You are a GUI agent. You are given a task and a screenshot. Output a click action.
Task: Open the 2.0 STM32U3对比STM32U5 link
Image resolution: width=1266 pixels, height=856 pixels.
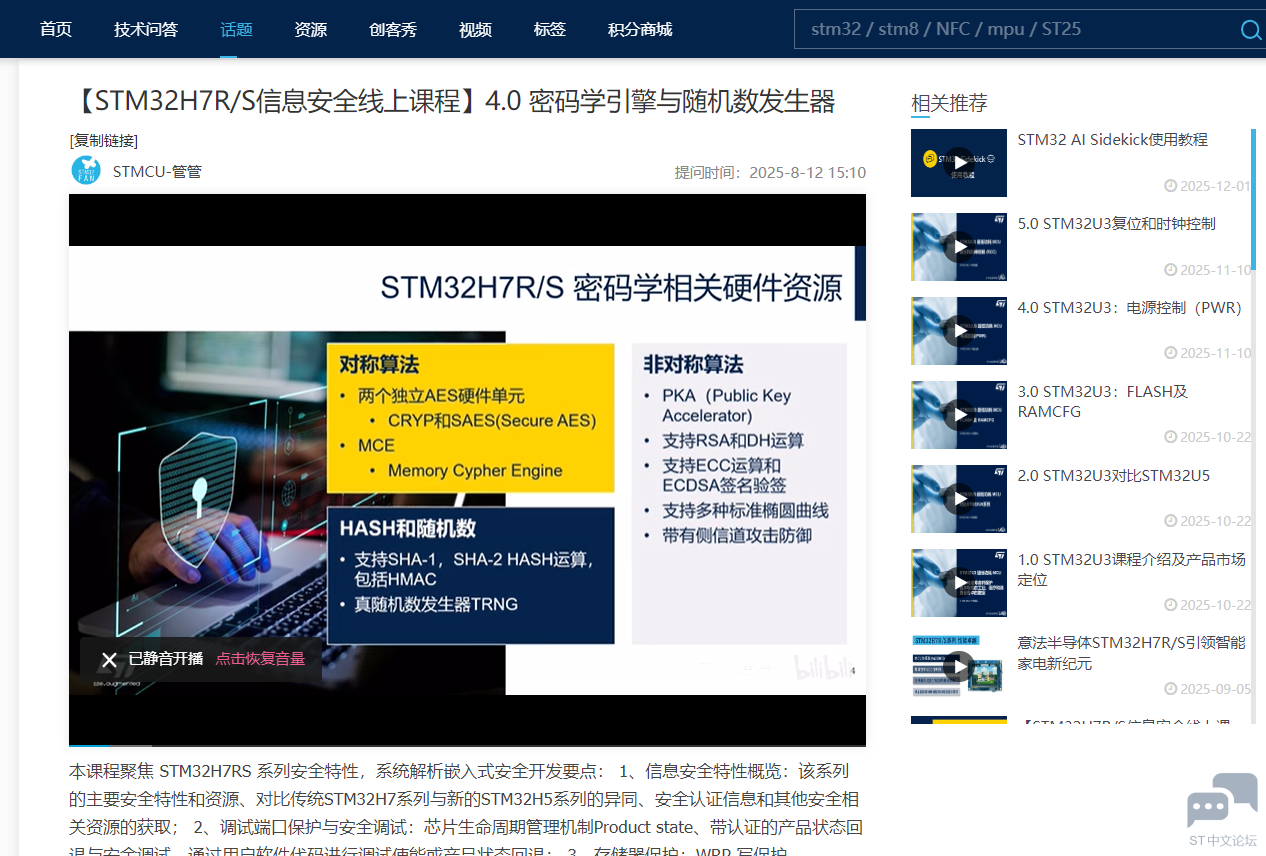coord(1114,476)
